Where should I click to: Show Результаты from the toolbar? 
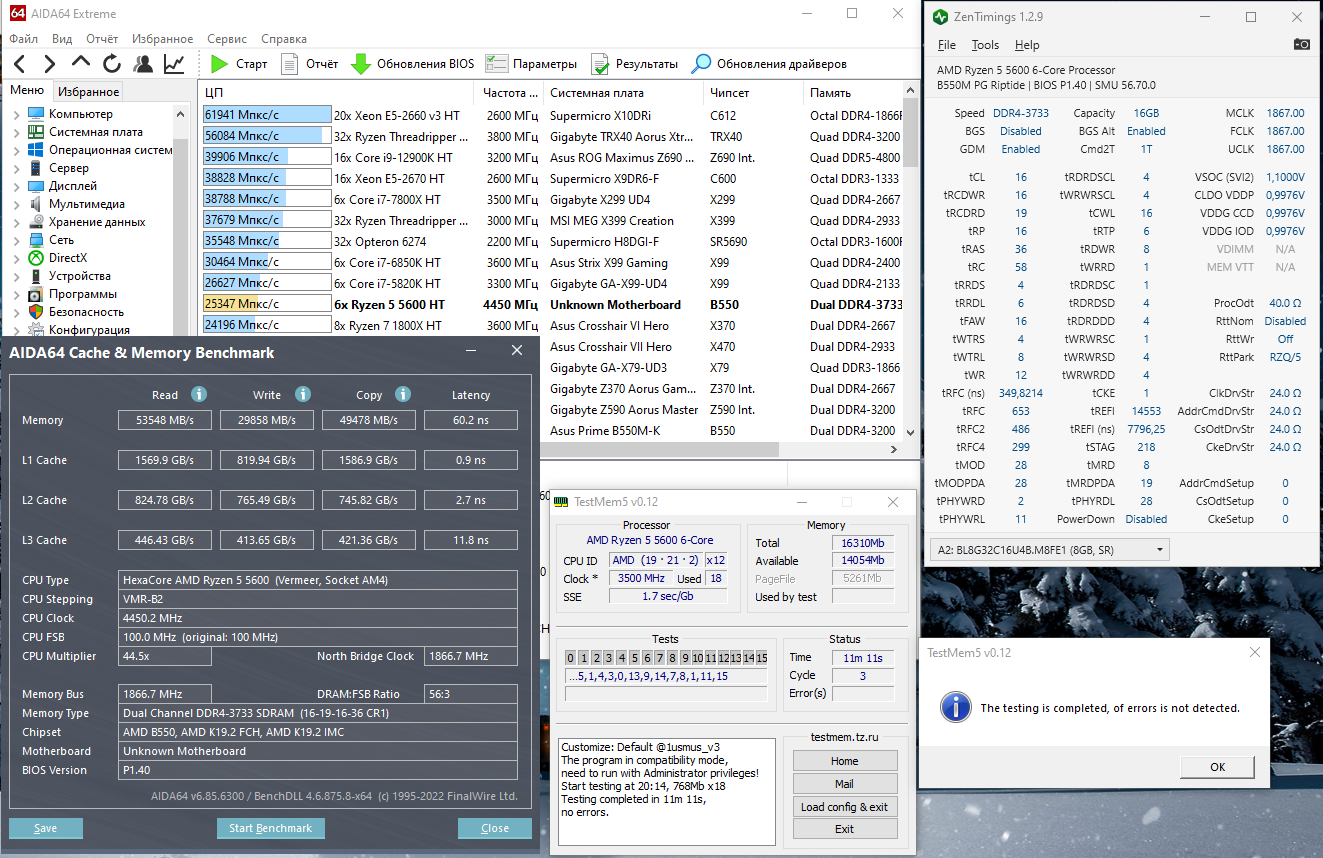634,64
